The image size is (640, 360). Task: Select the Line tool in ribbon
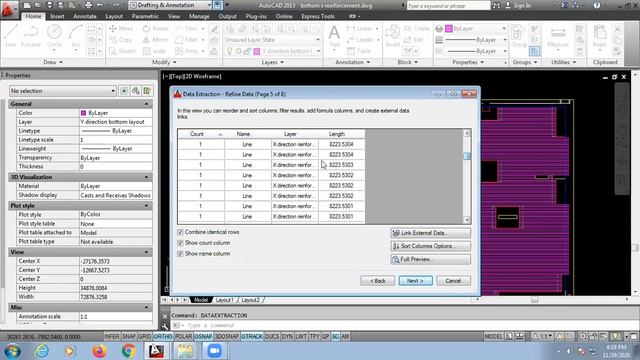pos(11,36)
